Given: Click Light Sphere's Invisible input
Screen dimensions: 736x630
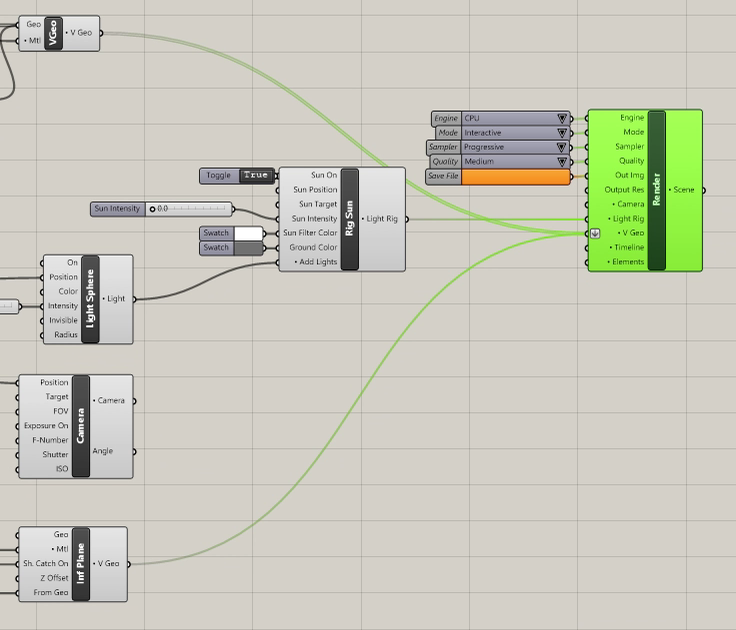Looking at the screenshot, I should (x=63, y=321).
